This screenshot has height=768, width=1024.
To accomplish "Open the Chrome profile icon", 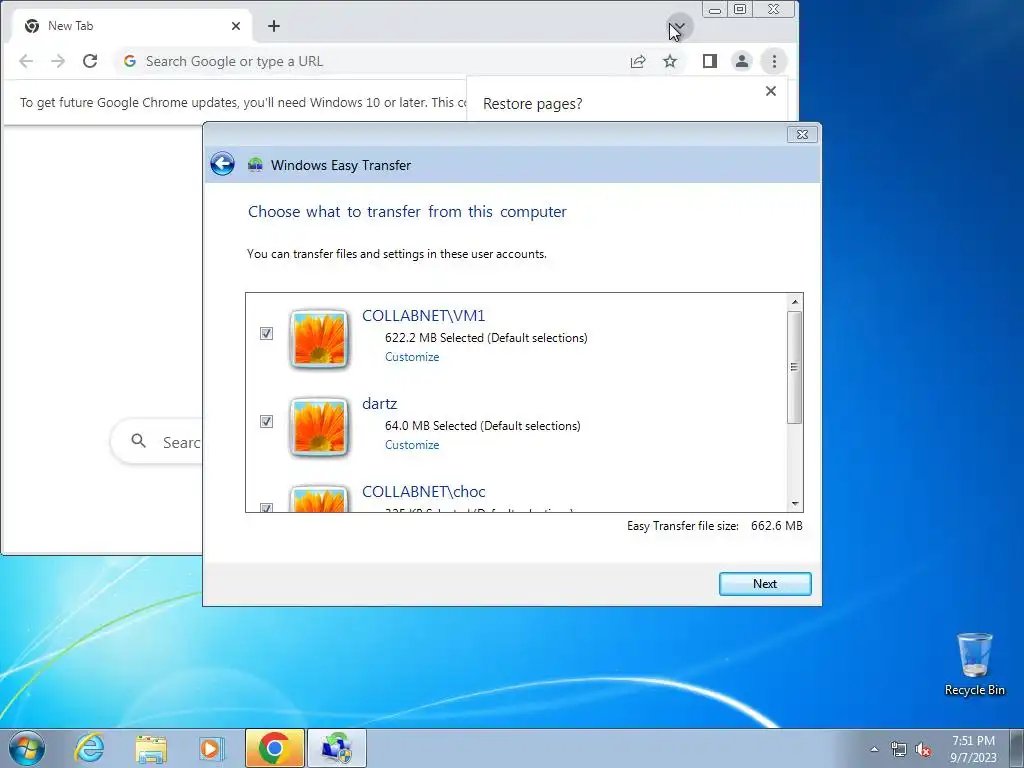I will (742, 61).
